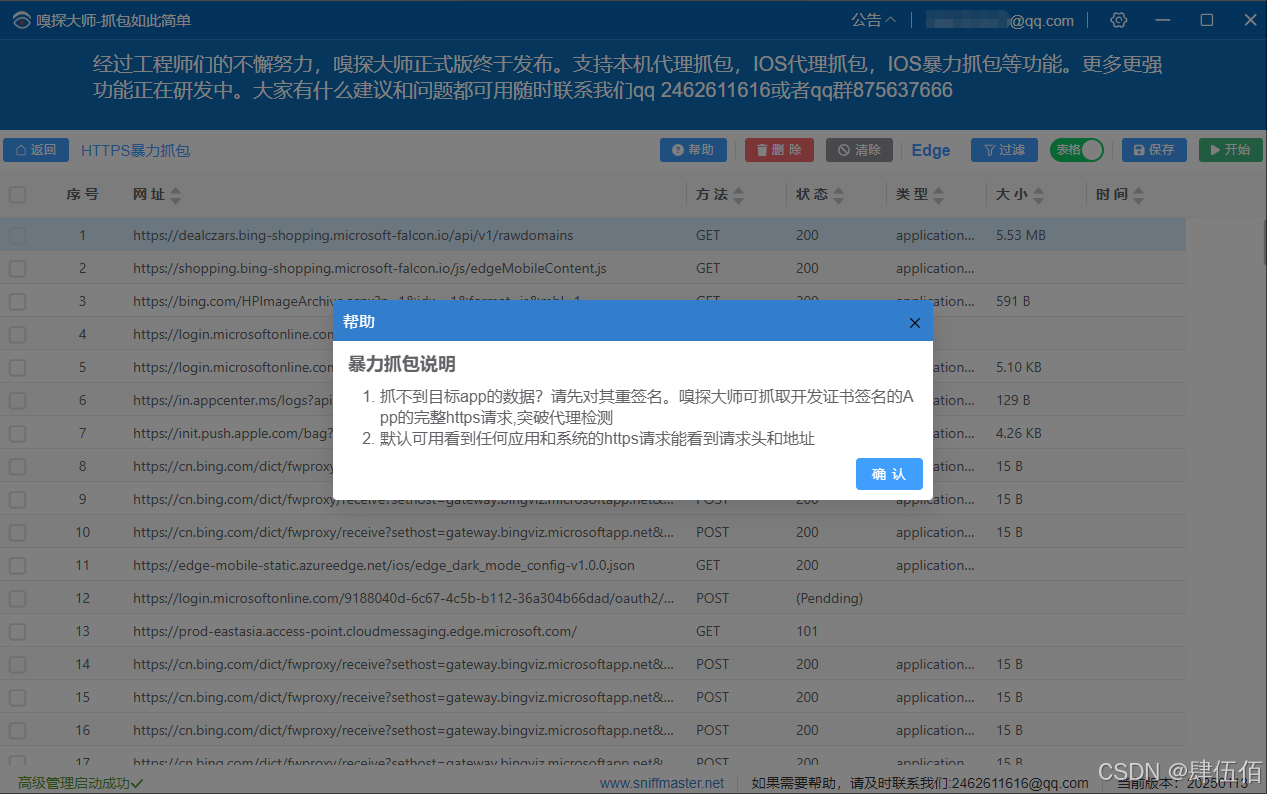Image resolution: width=1267 pixels, height=794 pixels.
Task: Click the gray 清除 clear button
Action: coord(859,150)
